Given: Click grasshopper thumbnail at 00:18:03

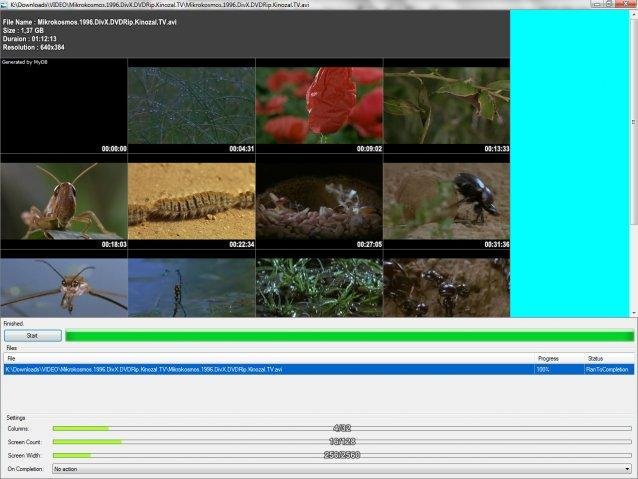Looking at the screenshot, I should pos(64,202).
